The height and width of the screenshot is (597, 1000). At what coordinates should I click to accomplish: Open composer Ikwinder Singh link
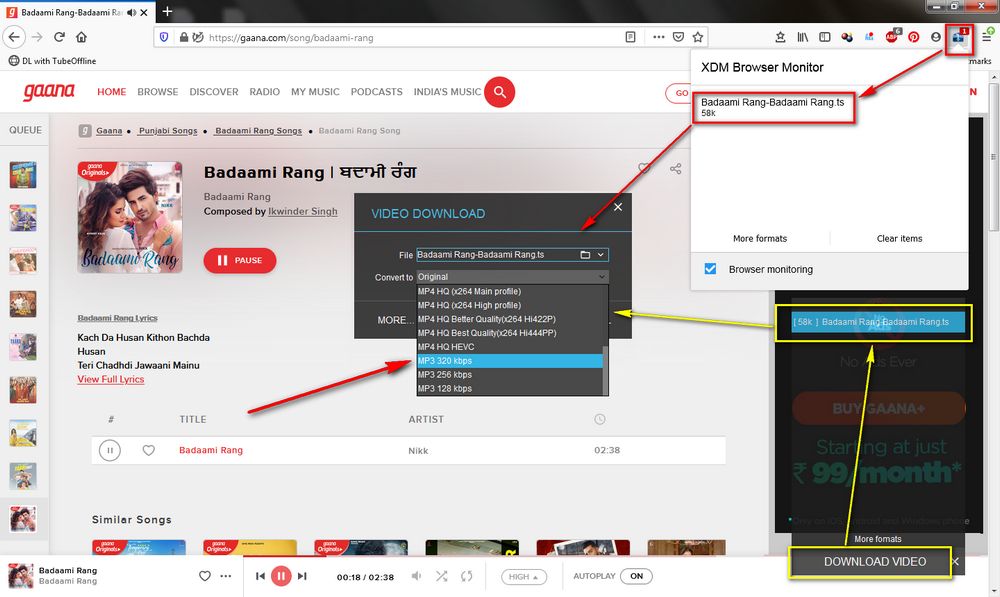click(303, 211)
